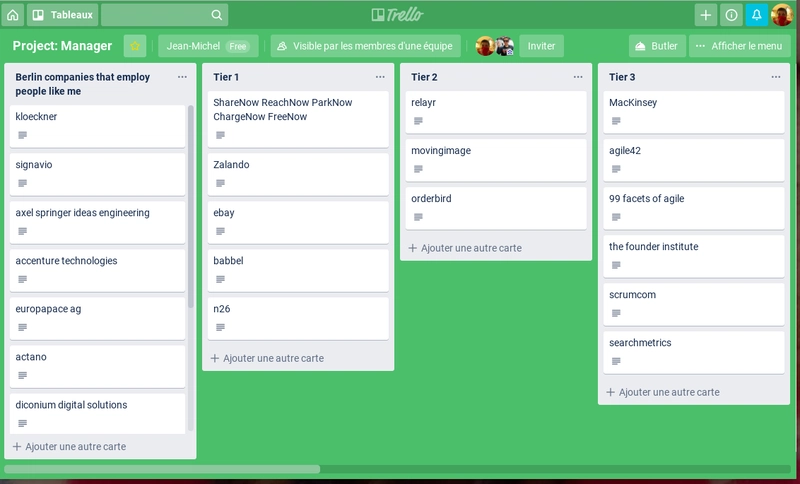Open Tier 2 list options menu

pyautogui.click(x=578, y=77)
